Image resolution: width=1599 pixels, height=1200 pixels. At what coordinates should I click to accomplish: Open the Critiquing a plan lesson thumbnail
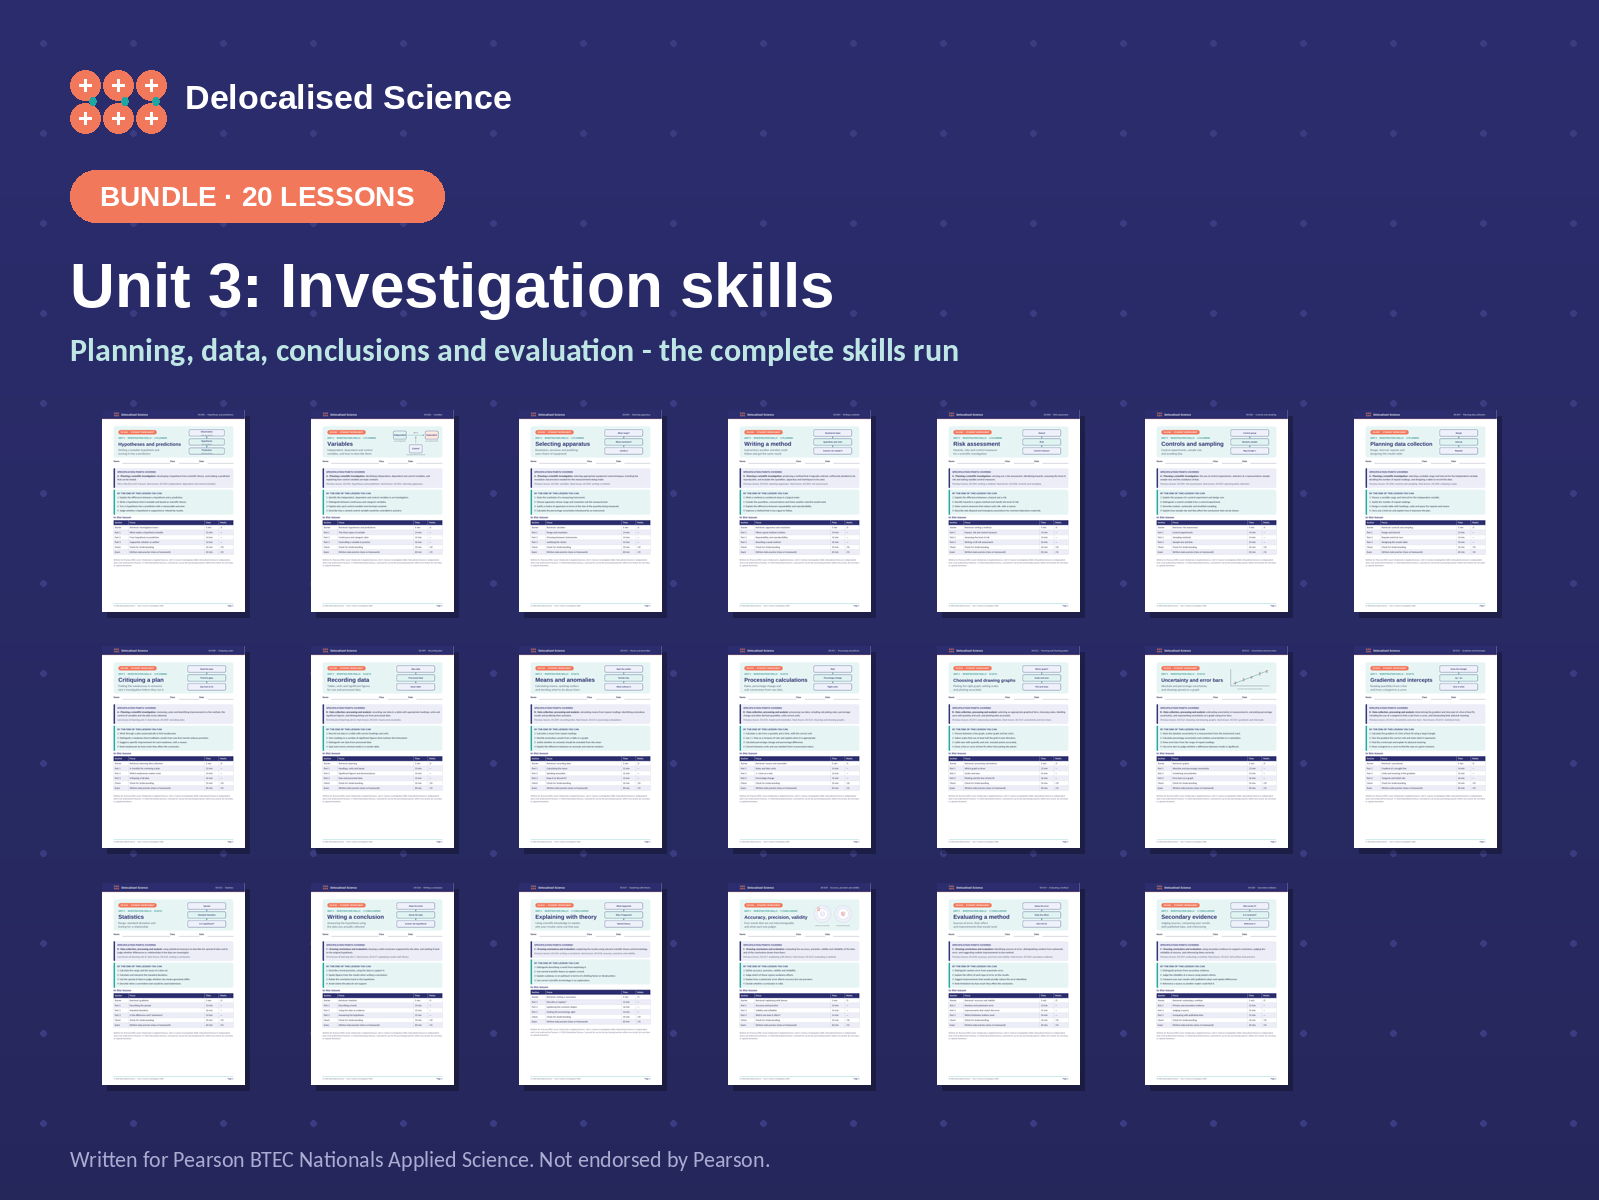174,747
